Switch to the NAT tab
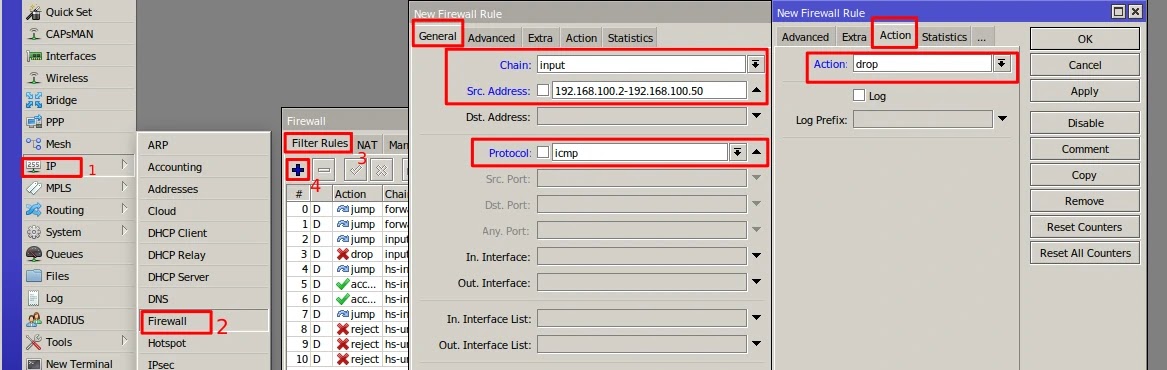Viewport: 1167px width, 370px height. point(367,145)
